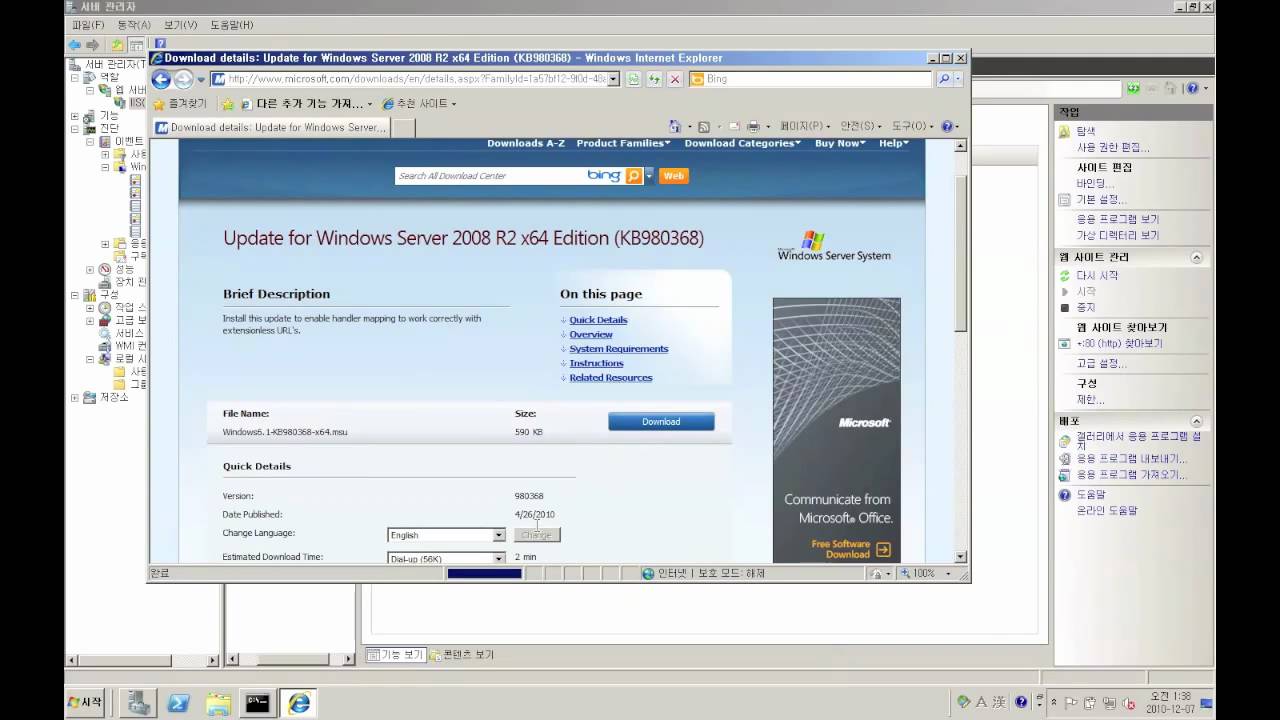
Task: Refresh the page in Internet Explorer
Action: point(654,79)
